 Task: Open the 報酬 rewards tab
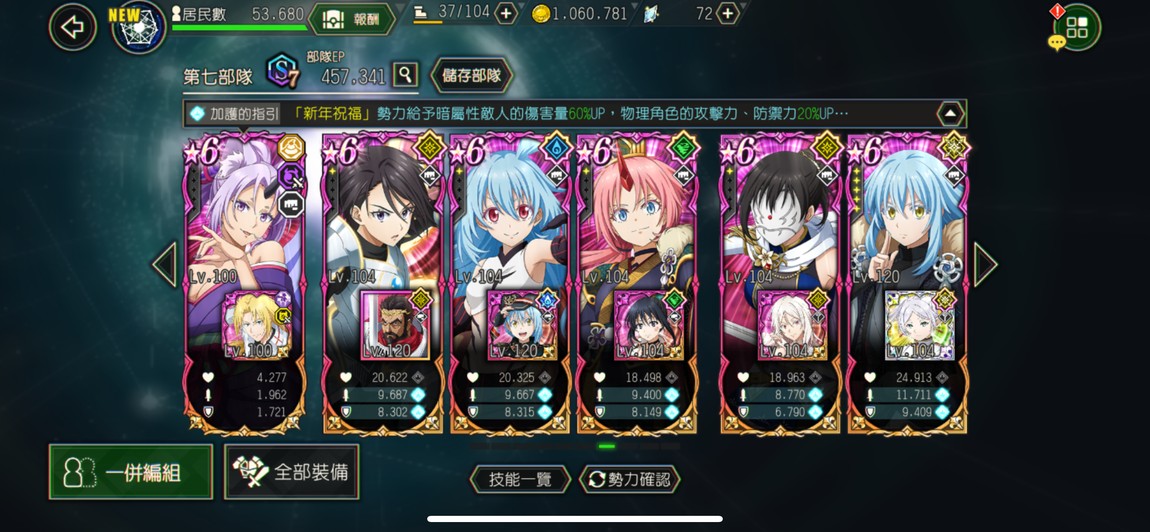[x=352, y=19]
